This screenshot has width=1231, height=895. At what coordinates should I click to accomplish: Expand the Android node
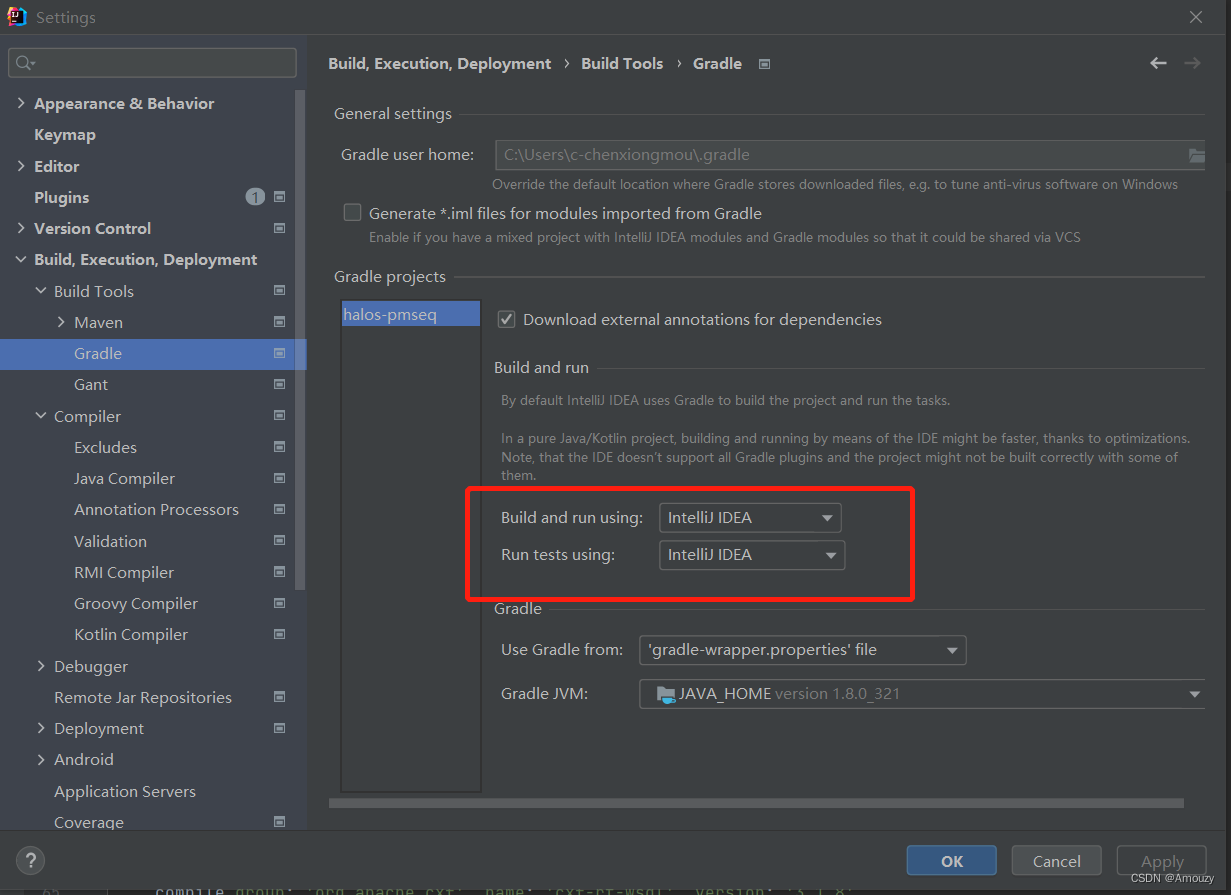tap(41, 759)
